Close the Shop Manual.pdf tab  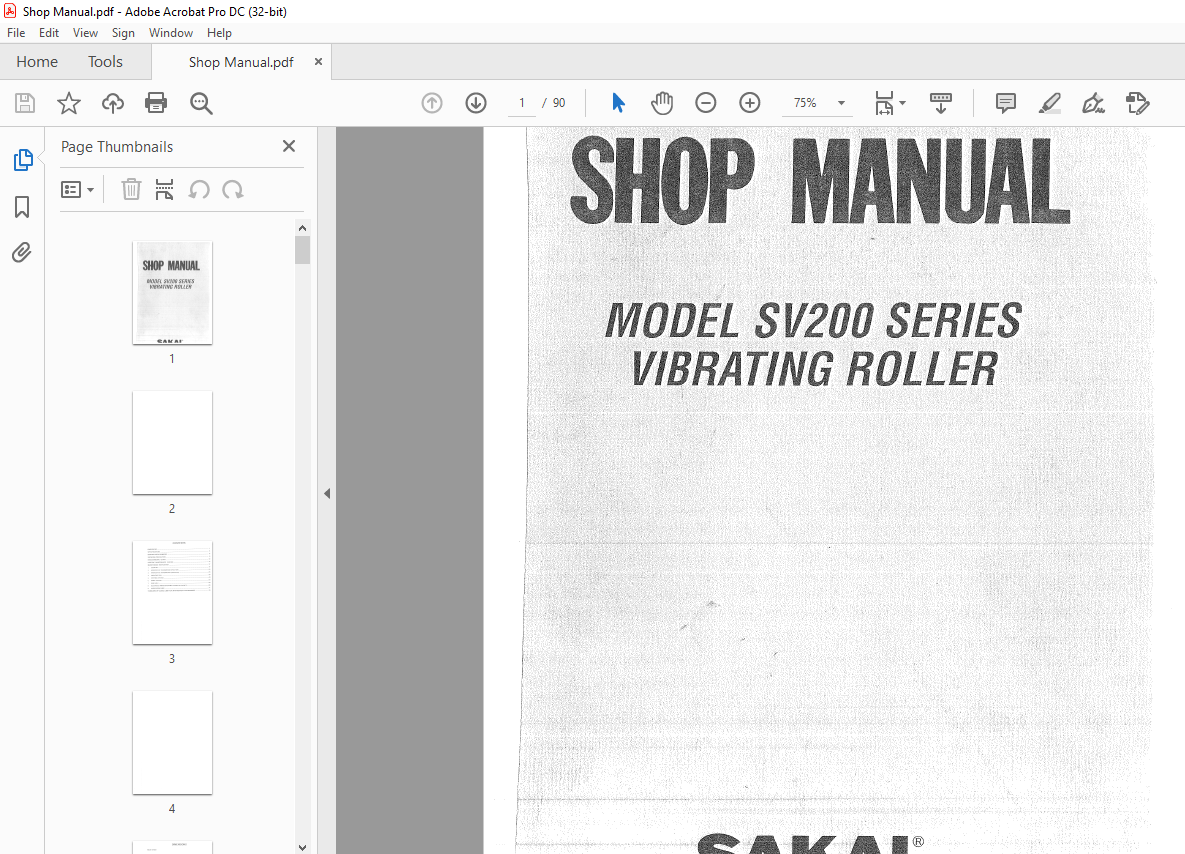coord(318,61)
